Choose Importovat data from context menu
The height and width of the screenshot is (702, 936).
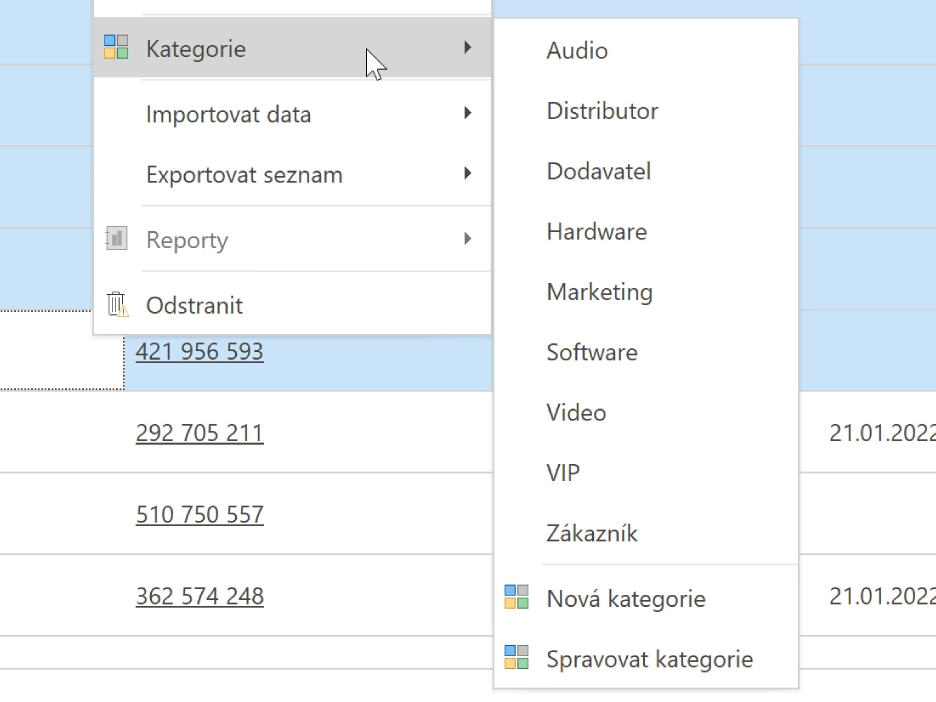292,113
